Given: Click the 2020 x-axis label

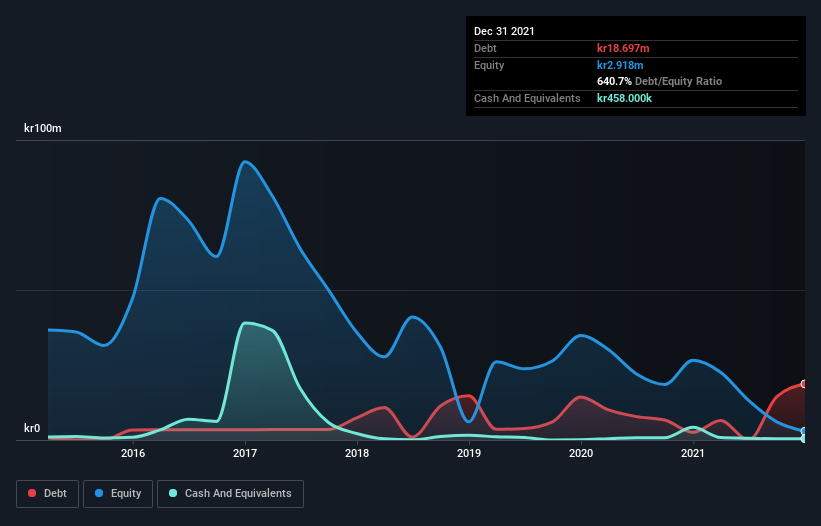Looking at the screenshot, I should click(581, 453).
